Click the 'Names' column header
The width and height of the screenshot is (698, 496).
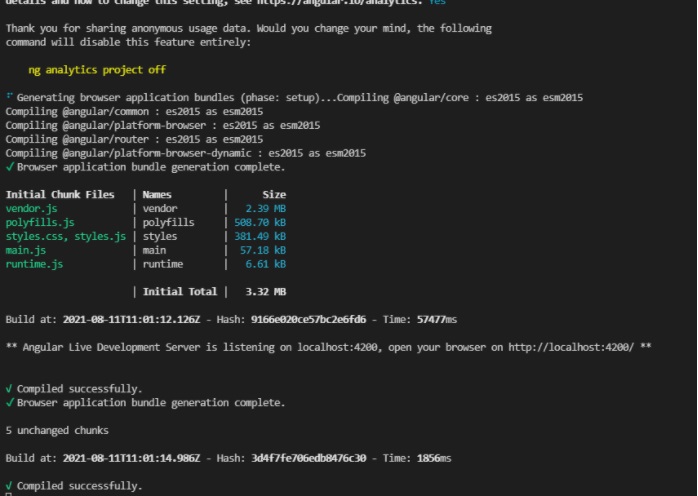157,195
